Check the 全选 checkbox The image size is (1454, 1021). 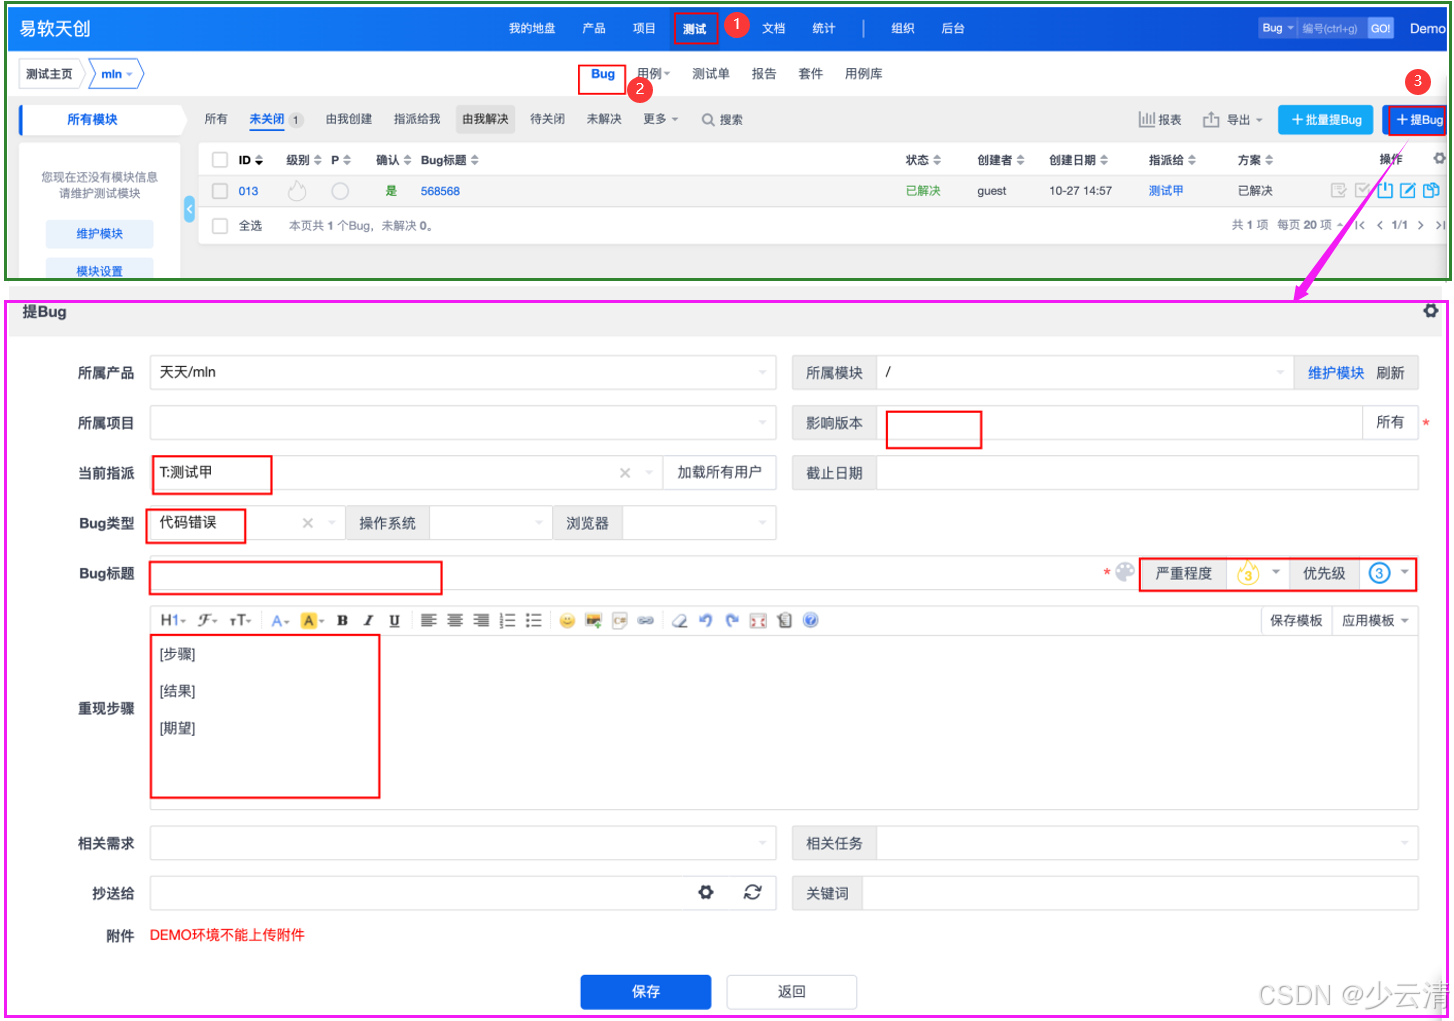pos(220,226)
